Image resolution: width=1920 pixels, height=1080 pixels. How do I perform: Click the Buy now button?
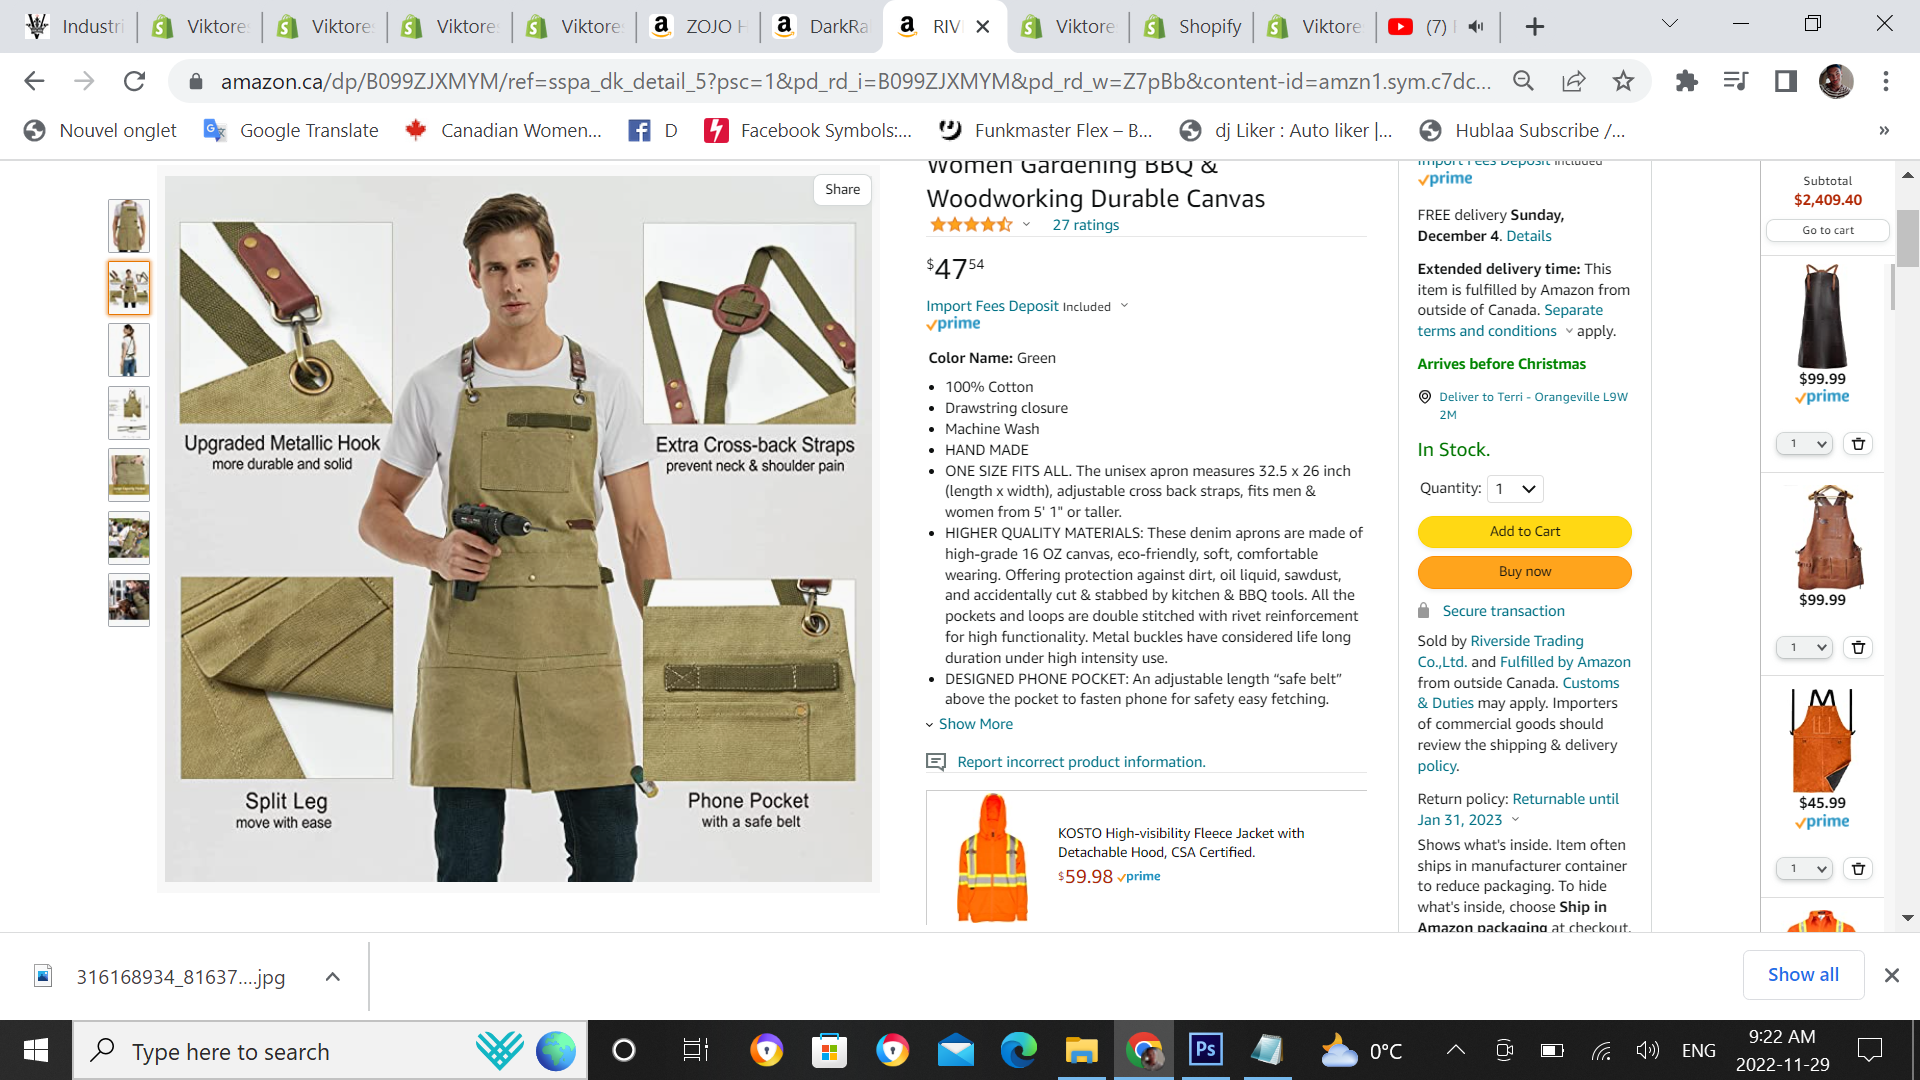coord(1524,572)
